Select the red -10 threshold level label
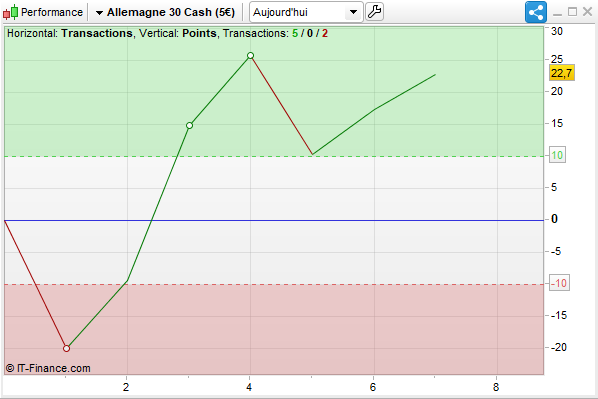 [x=559, y=283]
